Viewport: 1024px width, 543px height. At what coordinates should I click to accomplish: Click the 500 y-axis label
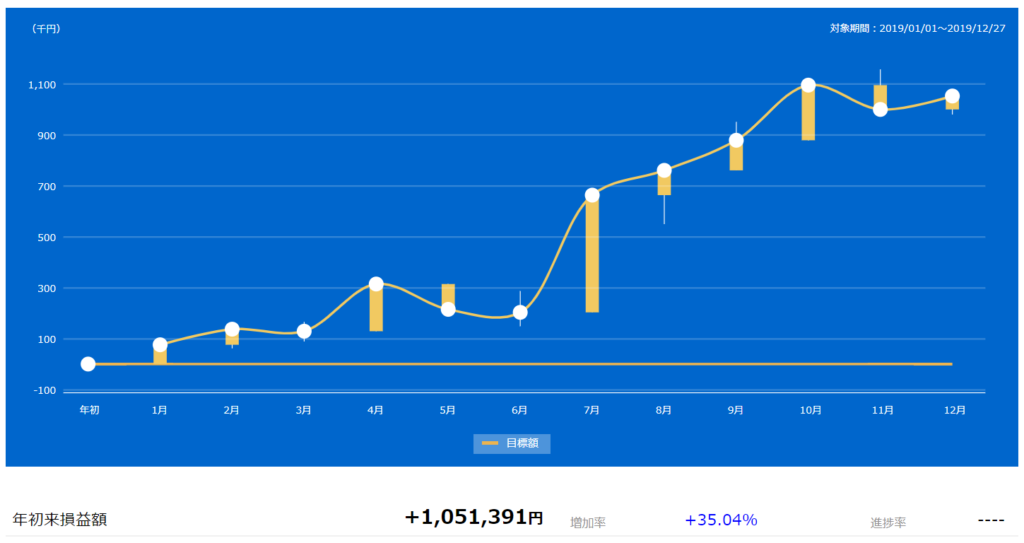point(47,238)
